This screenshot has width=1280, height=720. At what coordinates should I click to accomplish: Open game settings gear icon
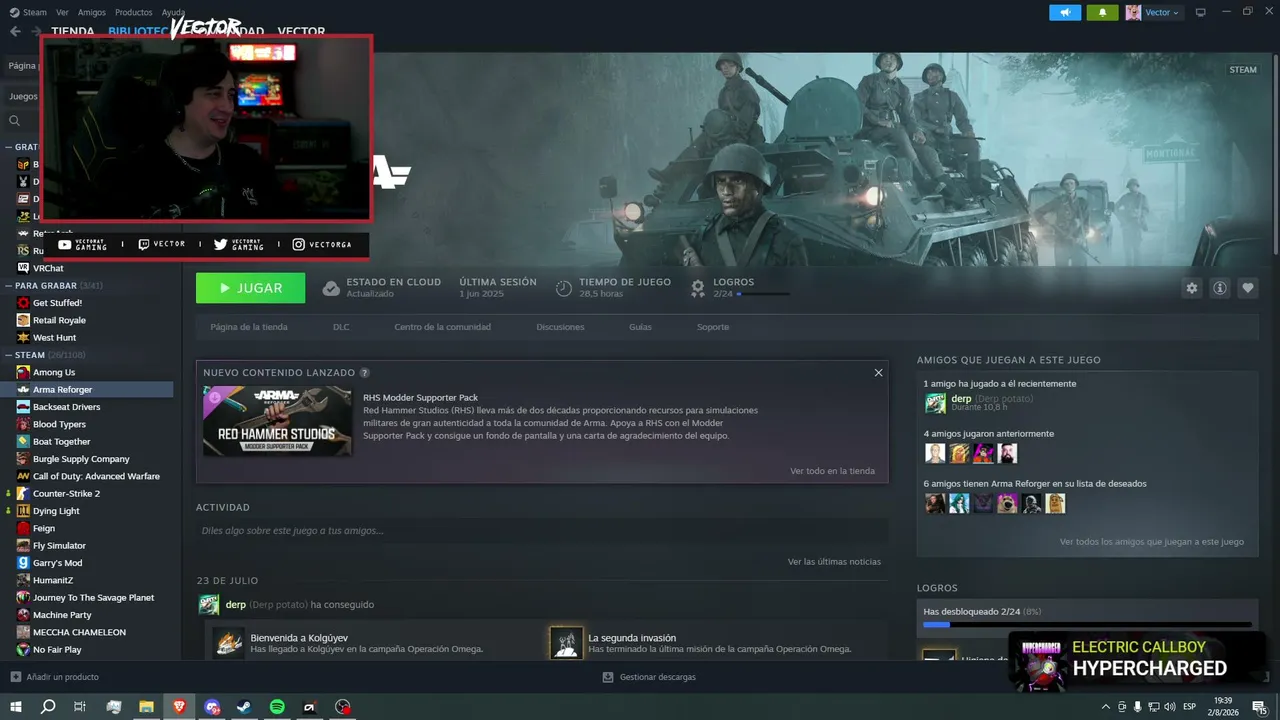click(x=1191, y=288)
